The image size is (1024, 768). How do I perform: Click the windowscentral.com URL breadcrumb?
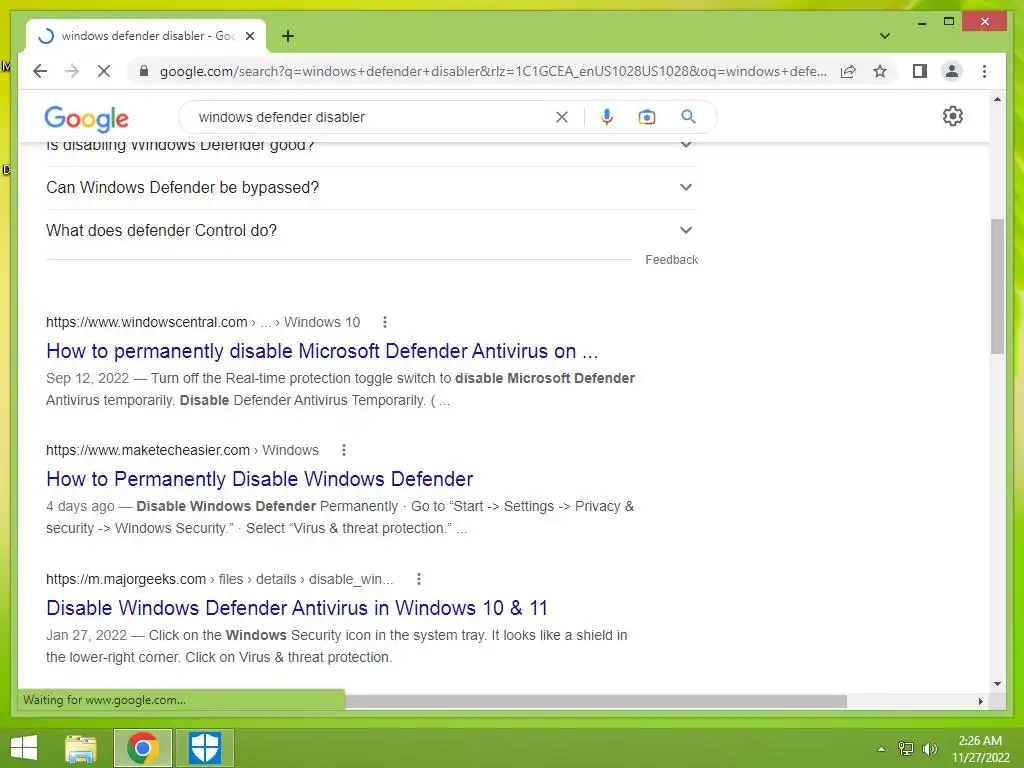point(202,322)
